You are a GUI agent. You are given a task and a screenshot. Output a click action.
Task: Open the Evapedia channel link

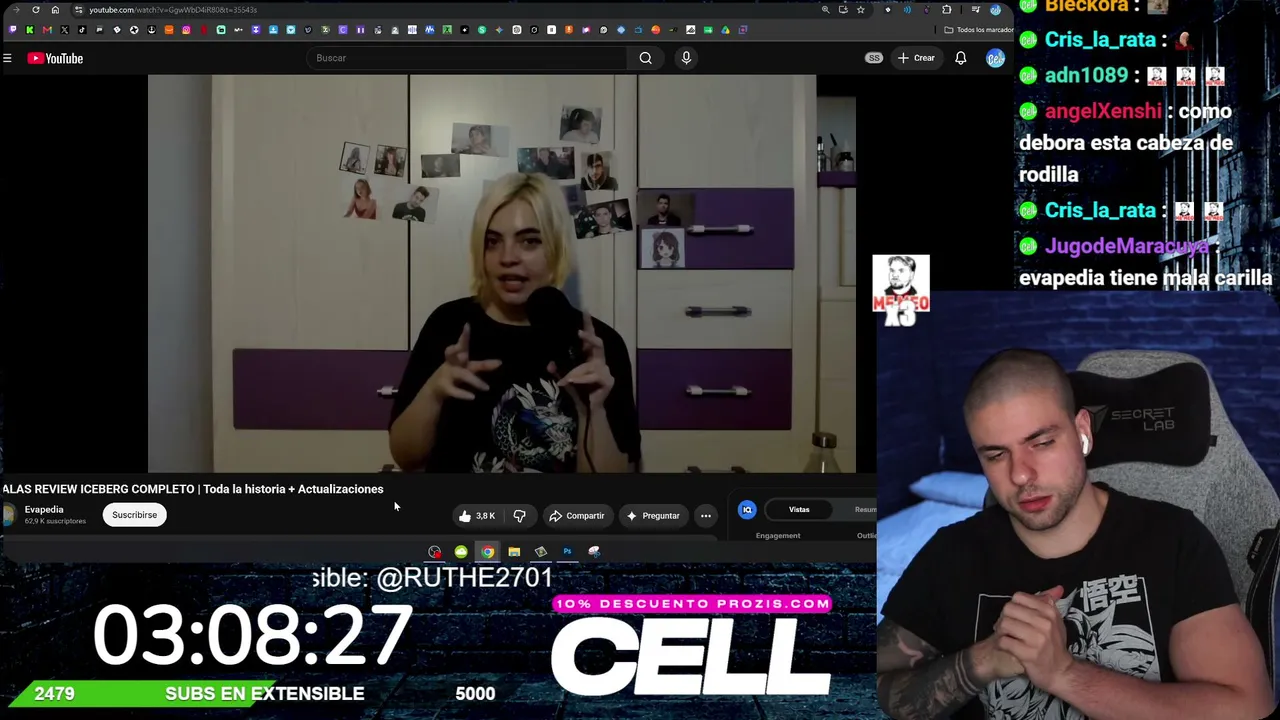click(44, 509)
